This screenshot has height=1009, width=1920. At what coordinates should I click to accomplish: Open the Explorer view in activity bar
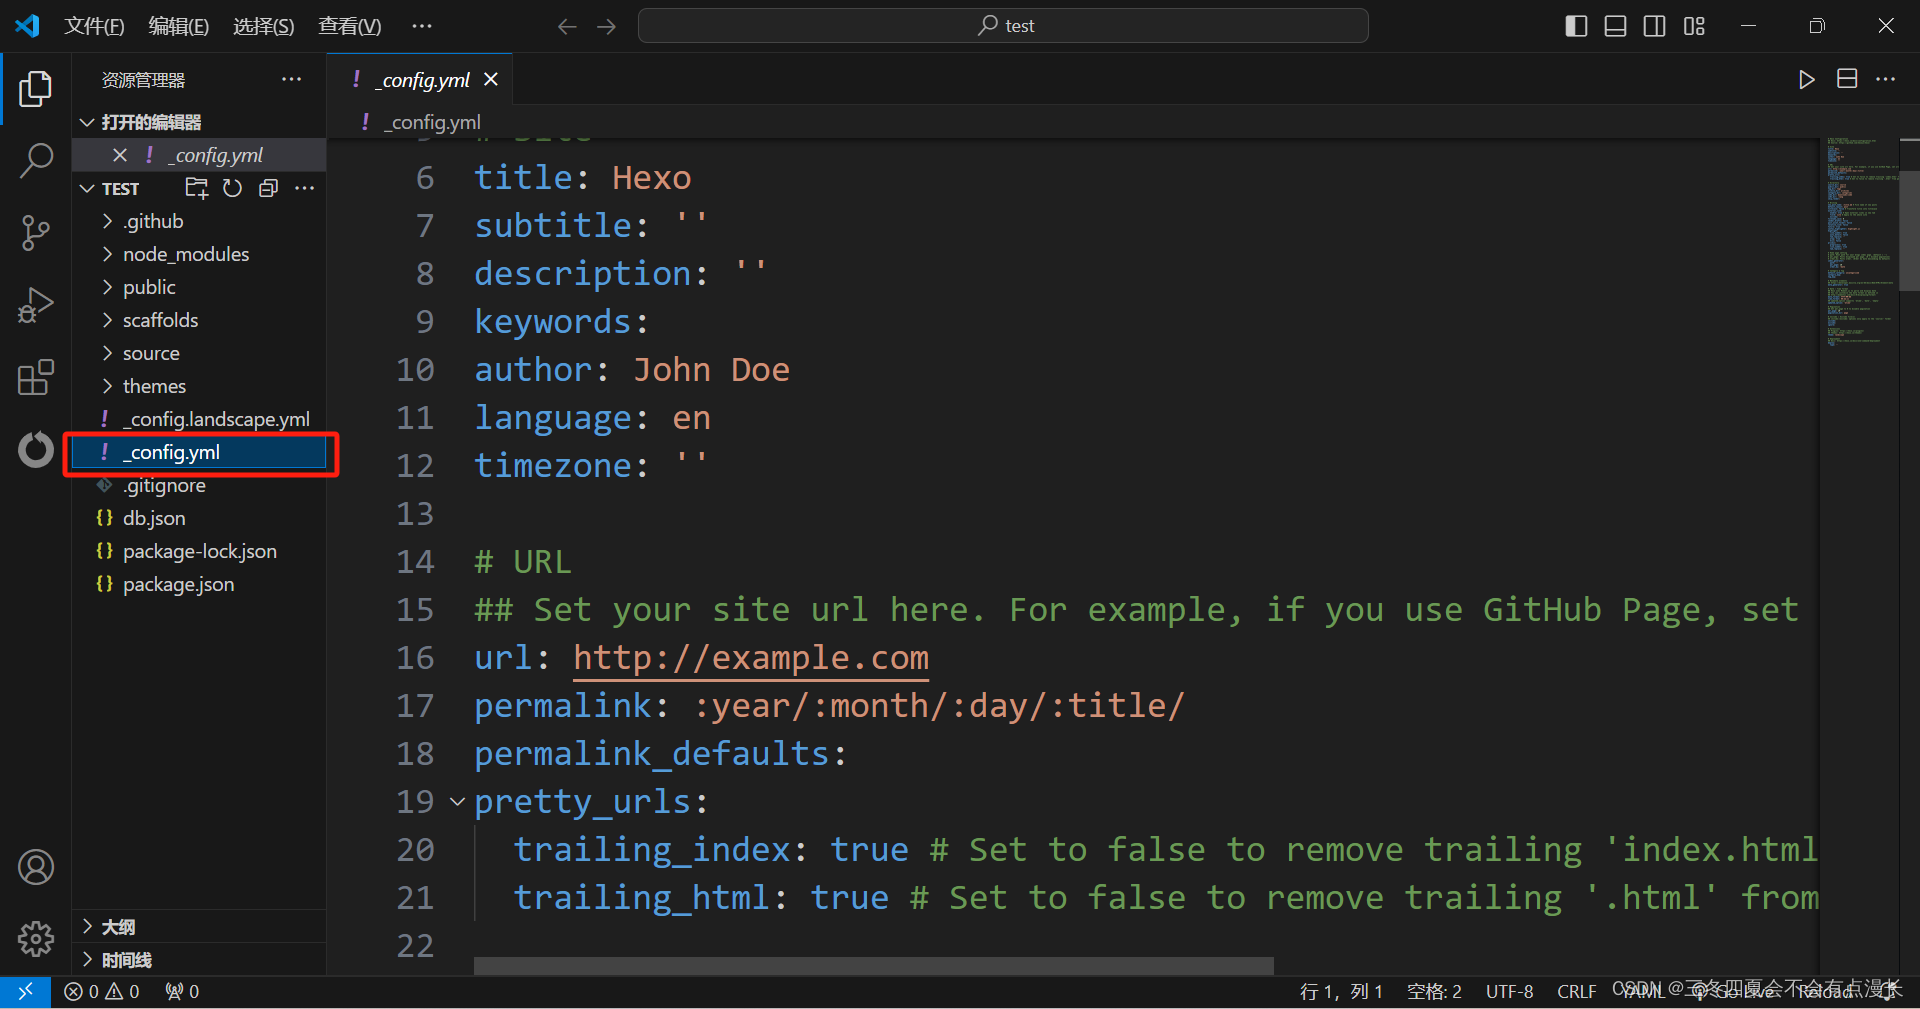pos(35,89)
